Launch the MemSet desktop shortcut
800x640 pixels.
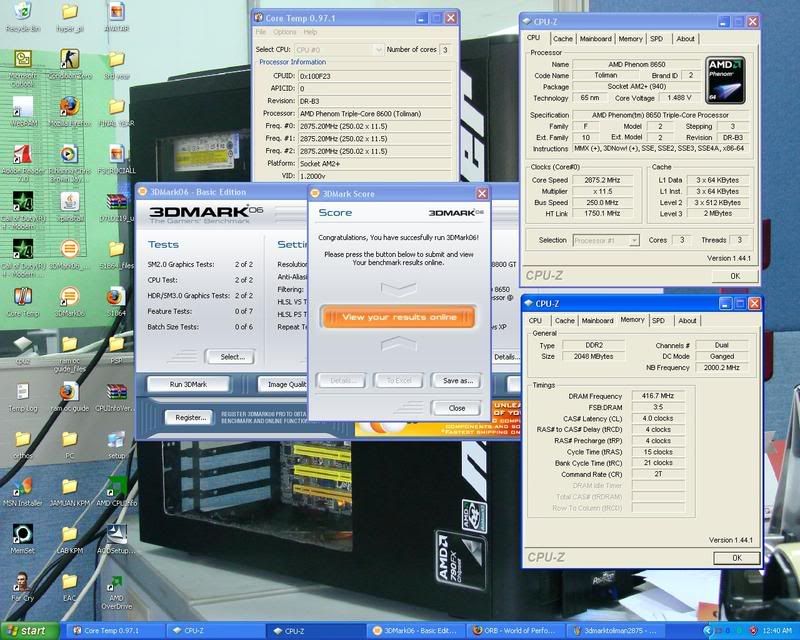pos(21,534)
